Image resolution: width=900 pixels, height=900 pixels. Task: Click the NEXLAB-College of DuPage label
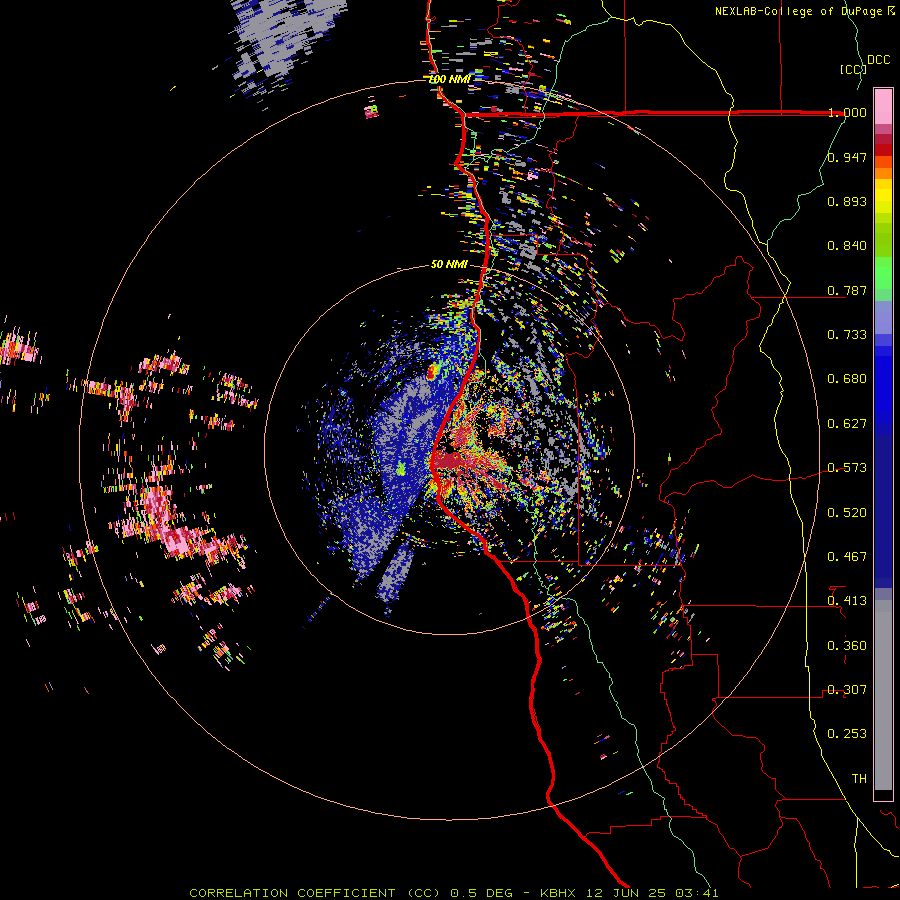(800, 11)
